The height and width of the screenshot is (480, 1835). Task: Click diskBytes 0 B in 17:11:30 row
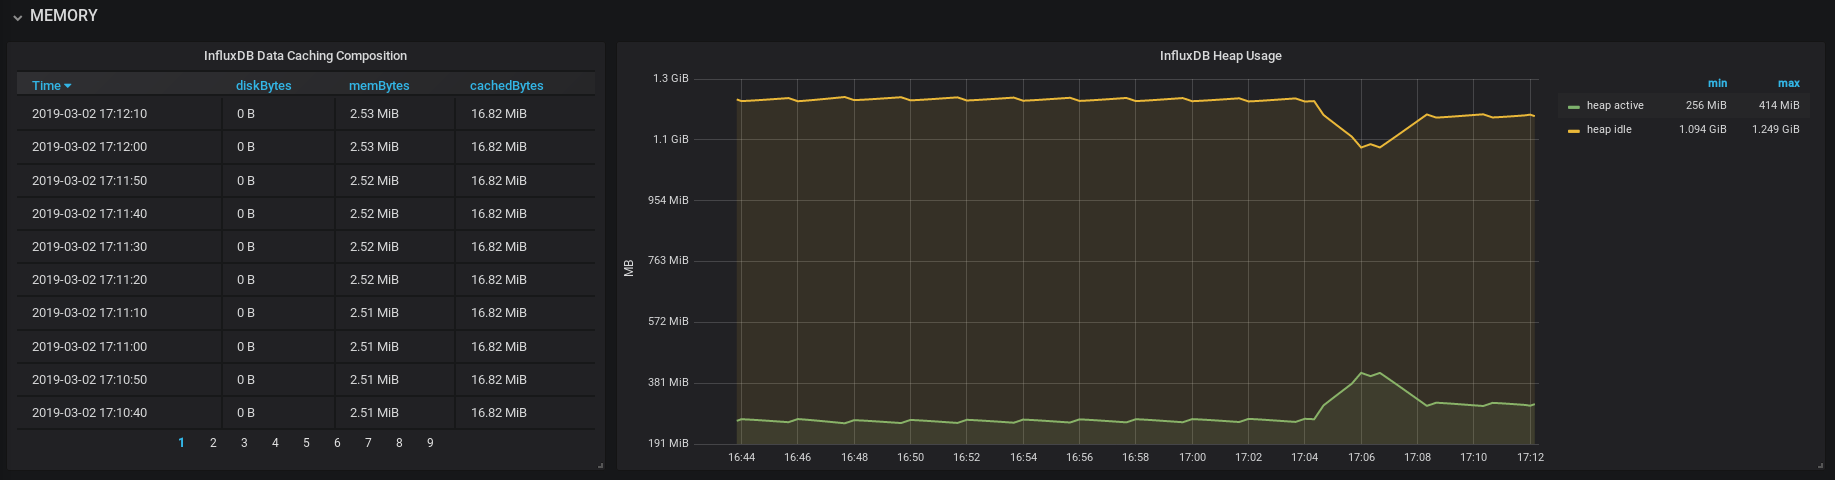[x=246, y=247]
